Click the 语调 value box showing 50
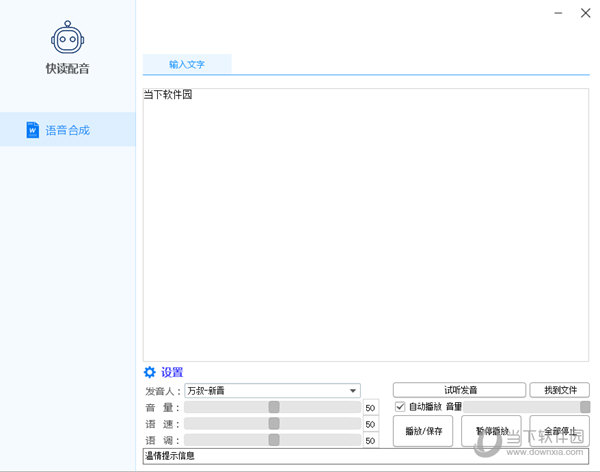This screenshot has width=600, height=472. point(370,441)
